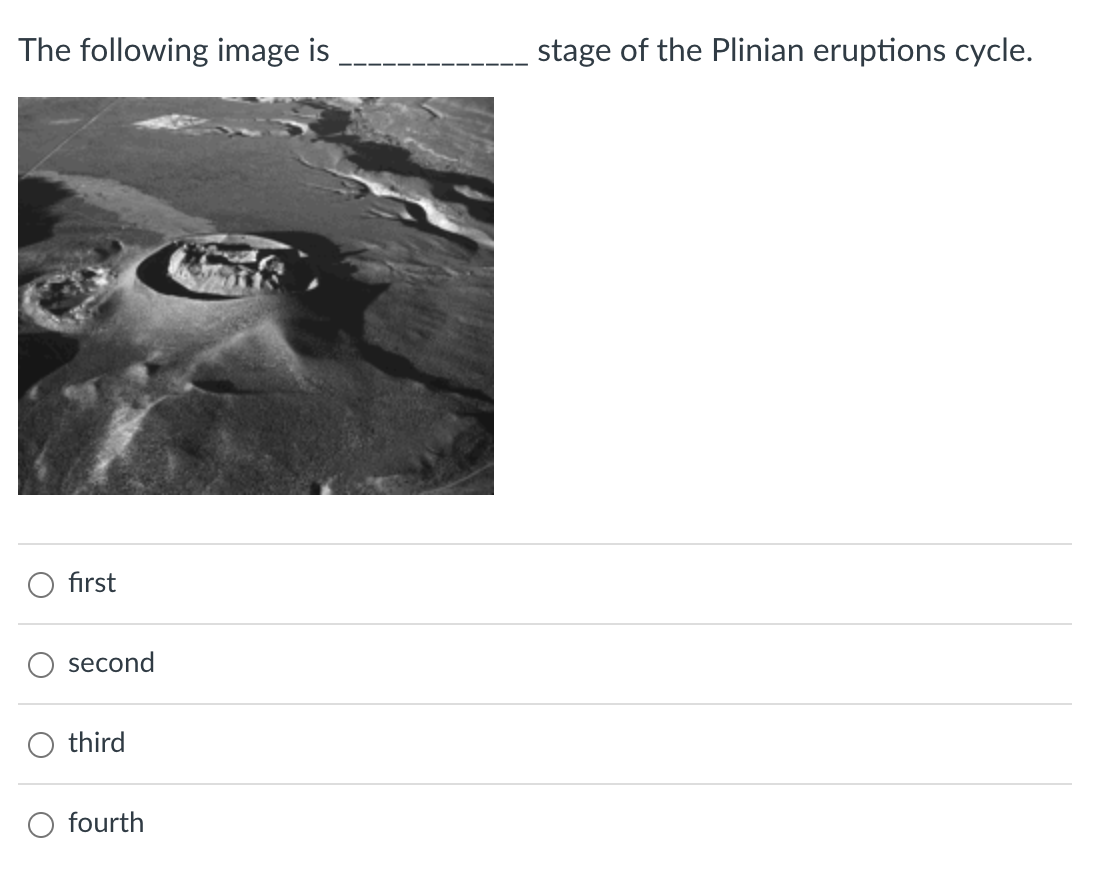Click the 'fourth' answer label text
The image size is (1094, 878).
[105, 823]
